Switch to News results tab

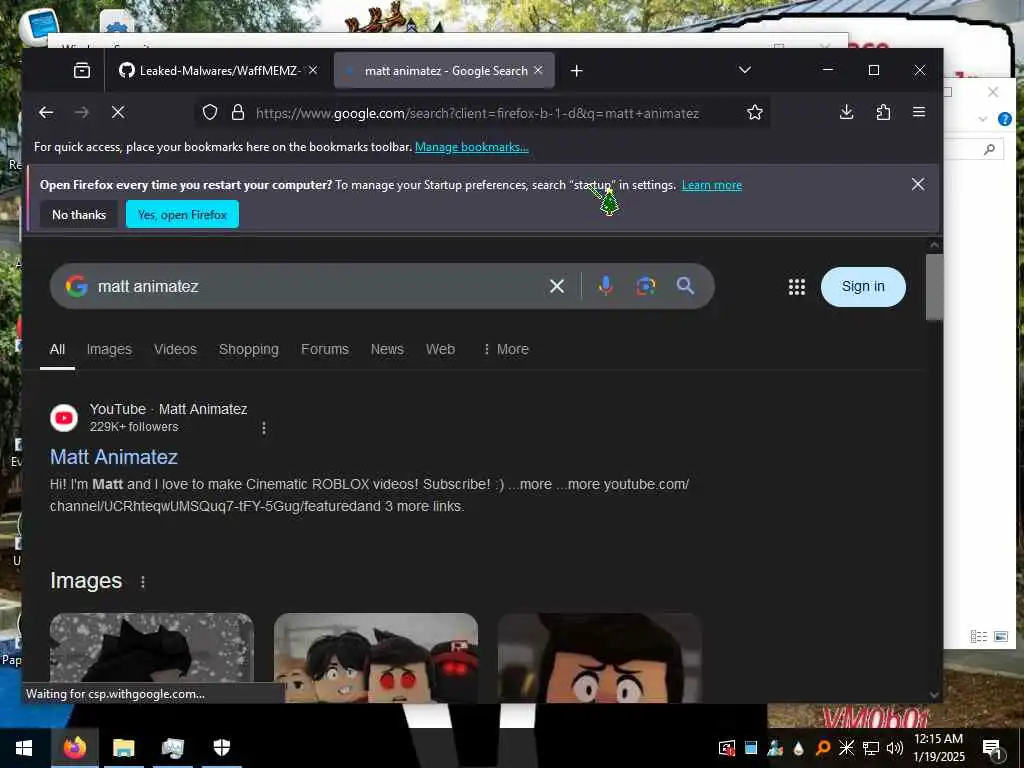click(387, 349)
